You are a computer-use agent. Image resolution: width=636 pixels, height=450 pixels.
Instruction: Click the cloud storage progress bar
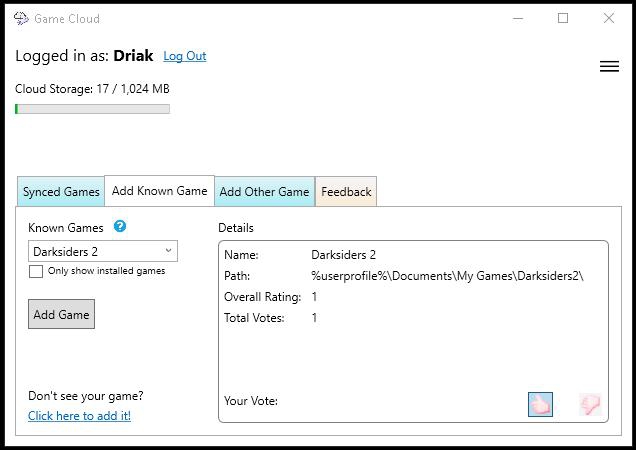(92, 109)
